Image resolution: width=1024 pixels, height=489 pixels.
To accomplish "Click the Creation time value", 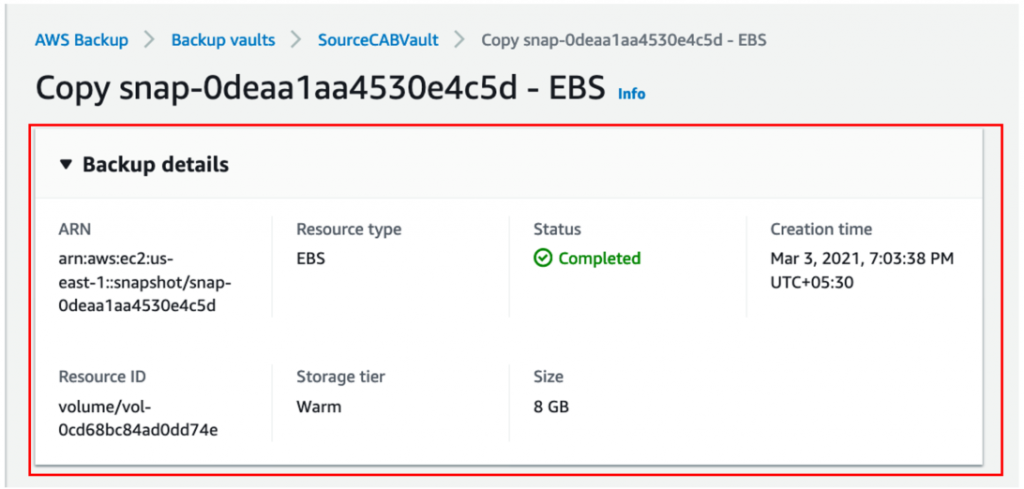I will click(x=862, y=270).
